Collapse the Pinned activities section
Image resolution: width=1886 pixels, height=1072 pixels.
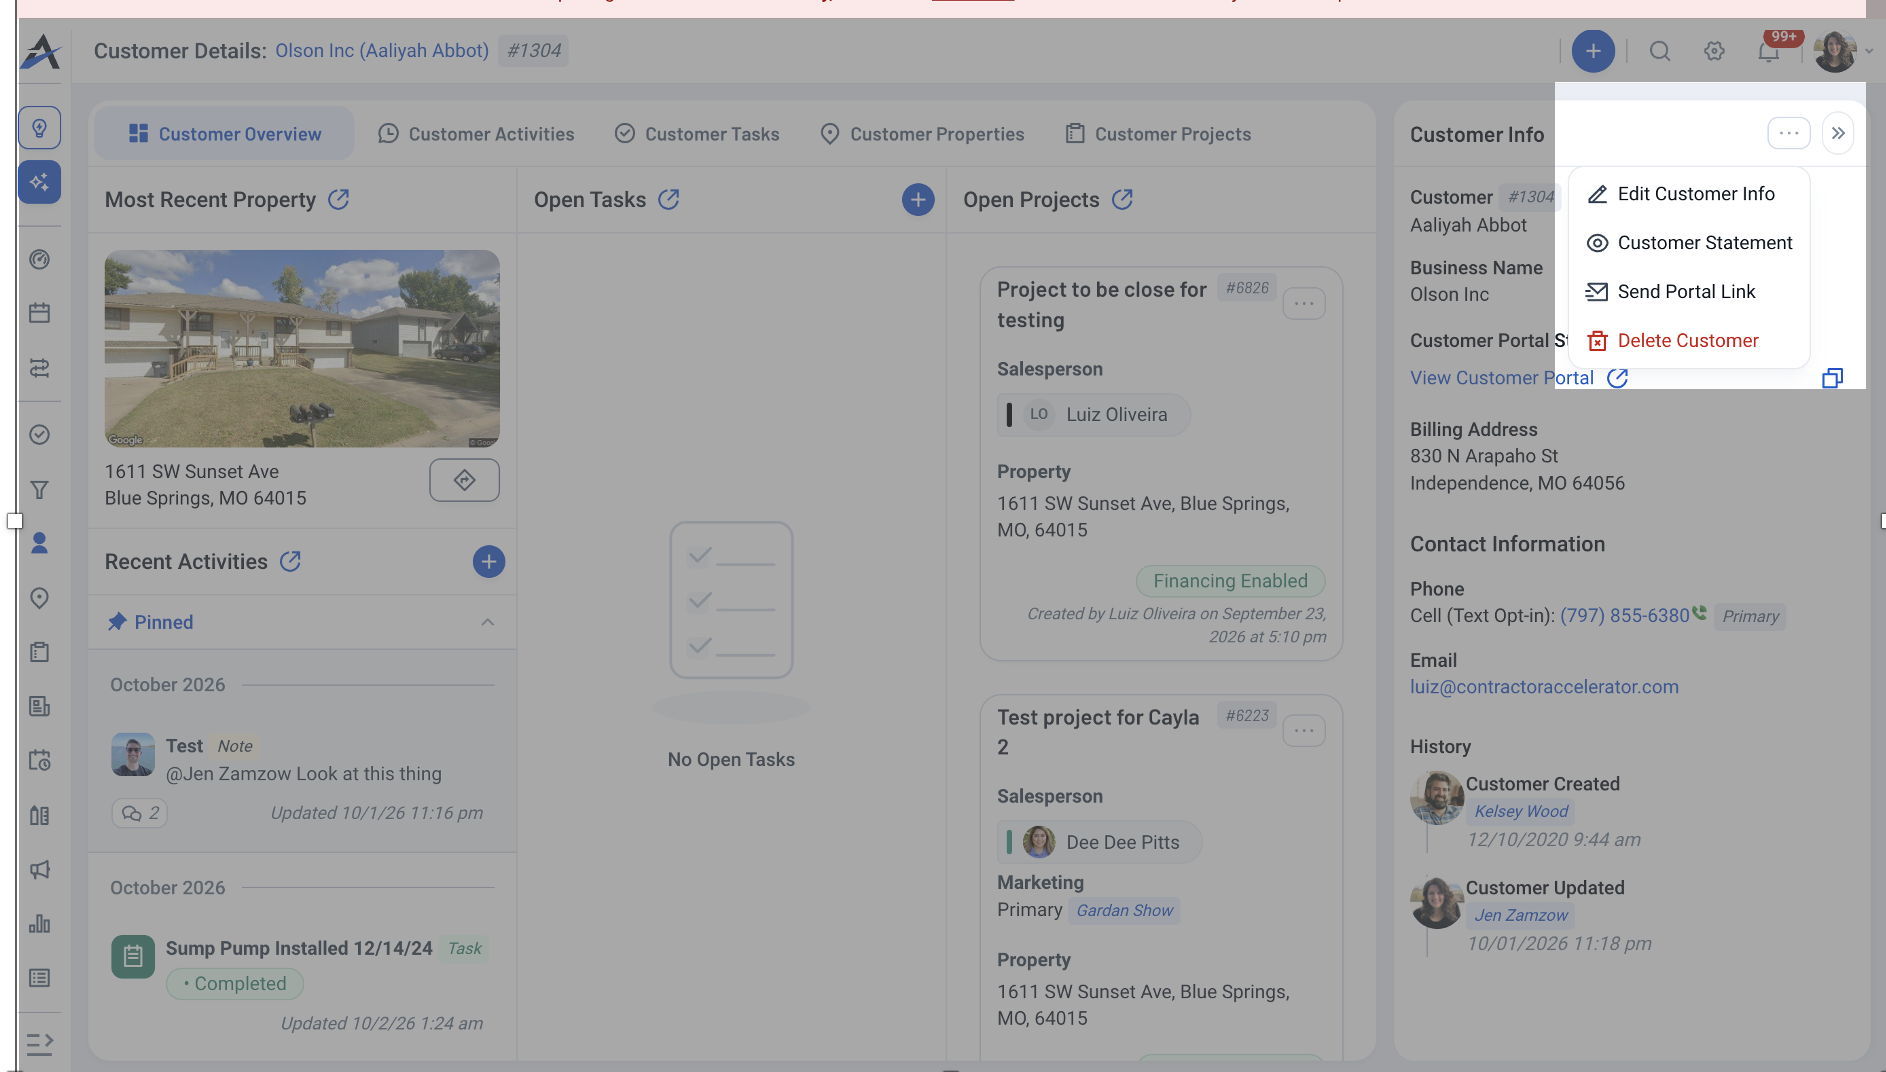point(488,622)
